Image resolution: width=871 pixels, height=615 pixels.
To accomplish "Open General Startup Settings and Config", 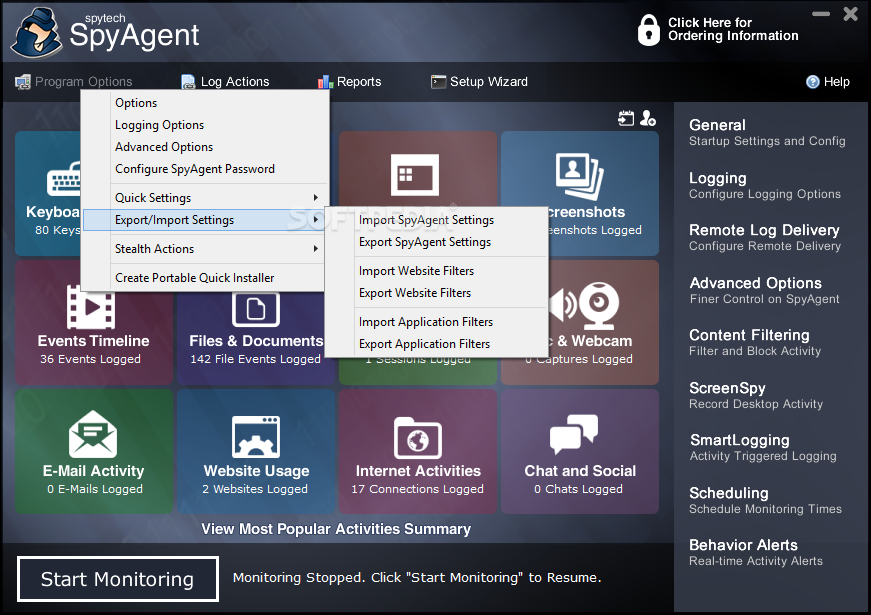I will (767, 132).
